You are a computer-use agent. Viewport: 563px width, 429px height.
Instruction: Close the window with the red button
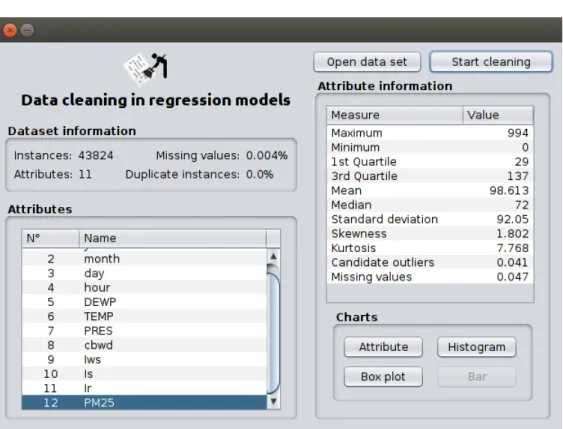tap(10, 30)
